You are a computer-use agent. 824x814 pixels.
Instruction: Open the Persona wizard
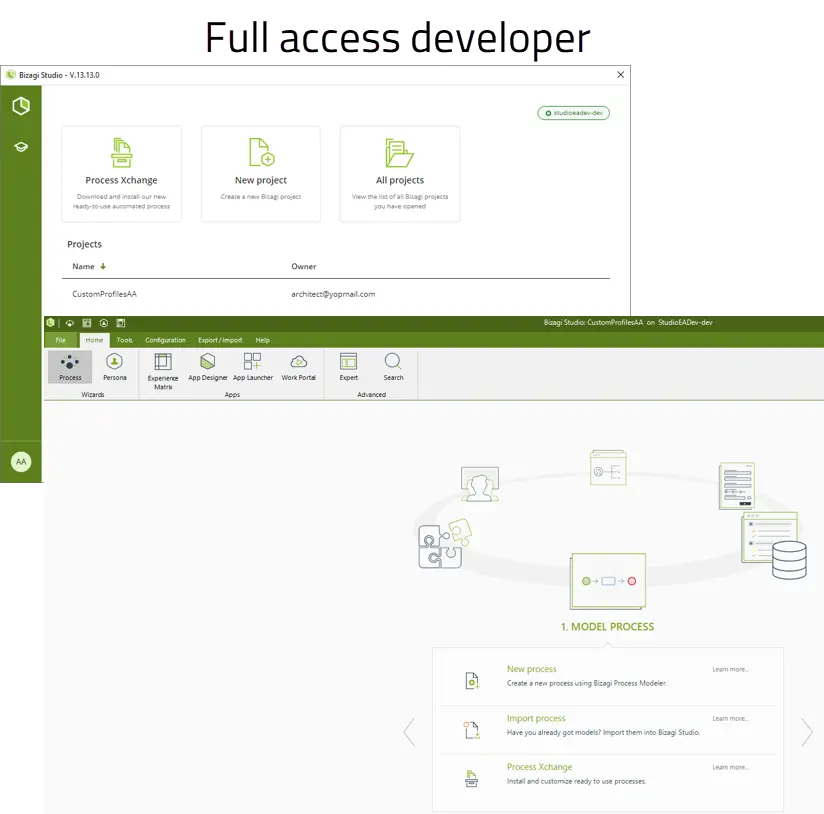(x=115, y=367)
